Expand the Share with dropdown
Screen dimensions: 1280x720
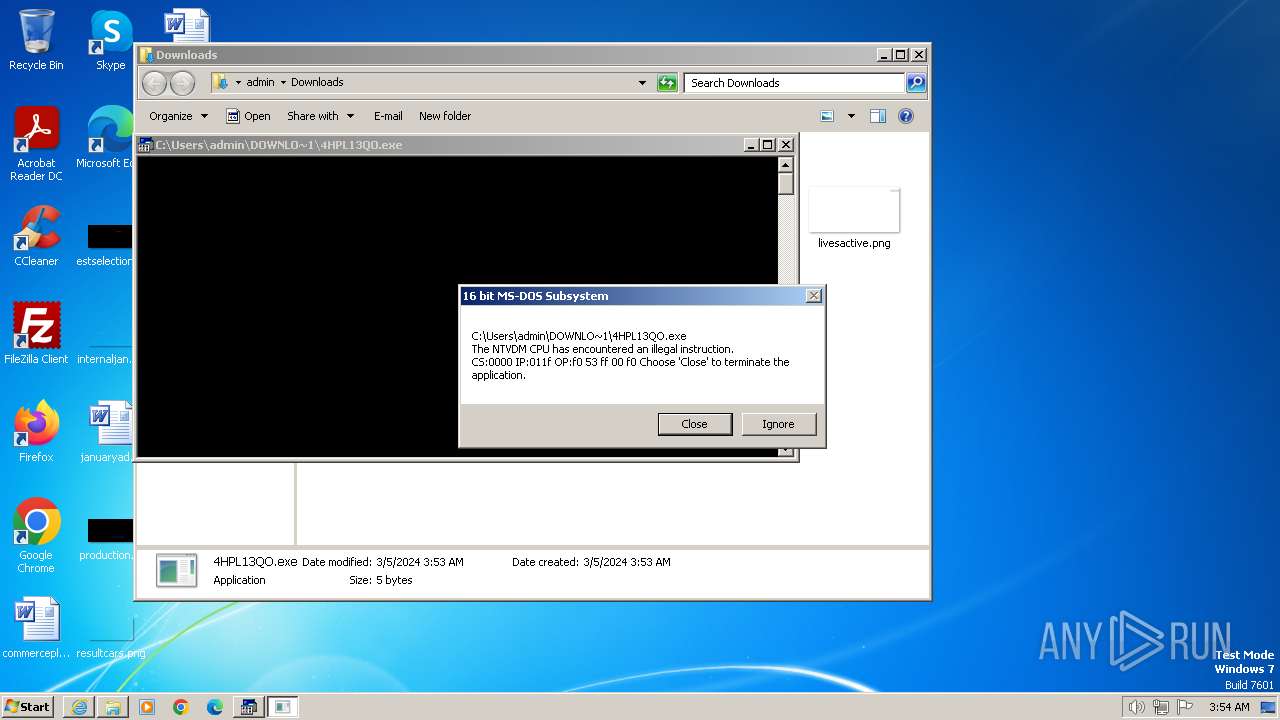[x=320, y=116]
